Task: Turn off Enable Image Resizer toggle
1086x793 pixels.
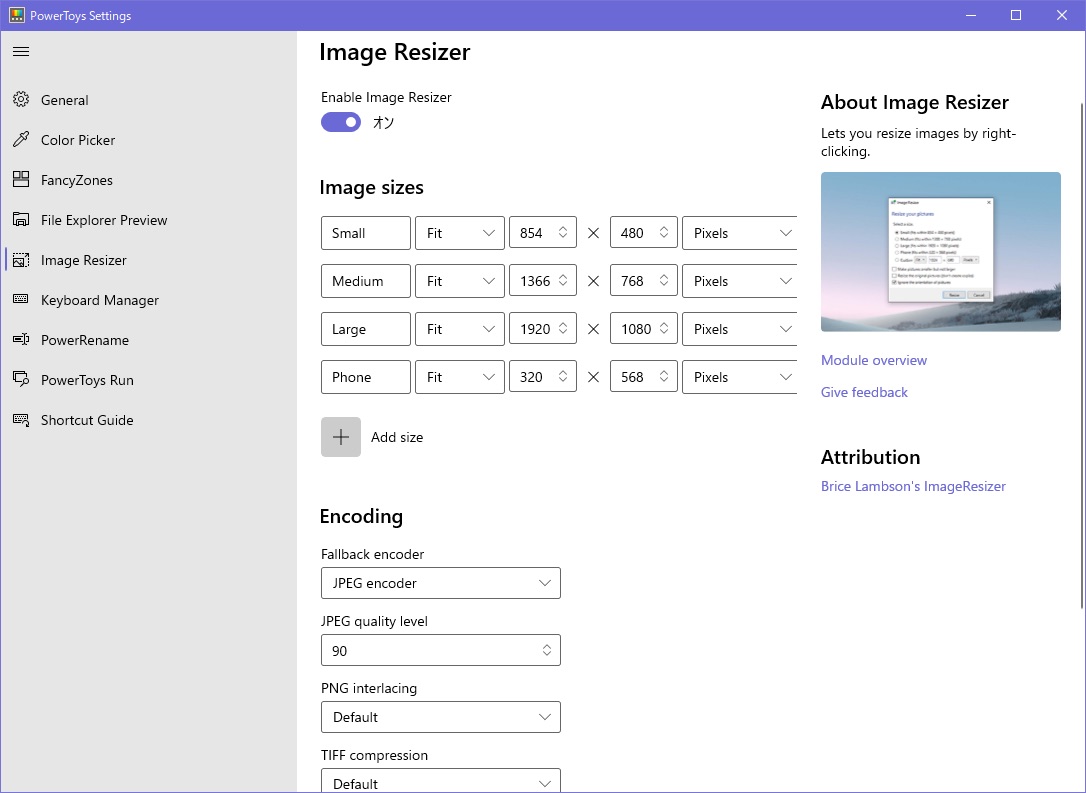Action: click(x=341, y=122)
